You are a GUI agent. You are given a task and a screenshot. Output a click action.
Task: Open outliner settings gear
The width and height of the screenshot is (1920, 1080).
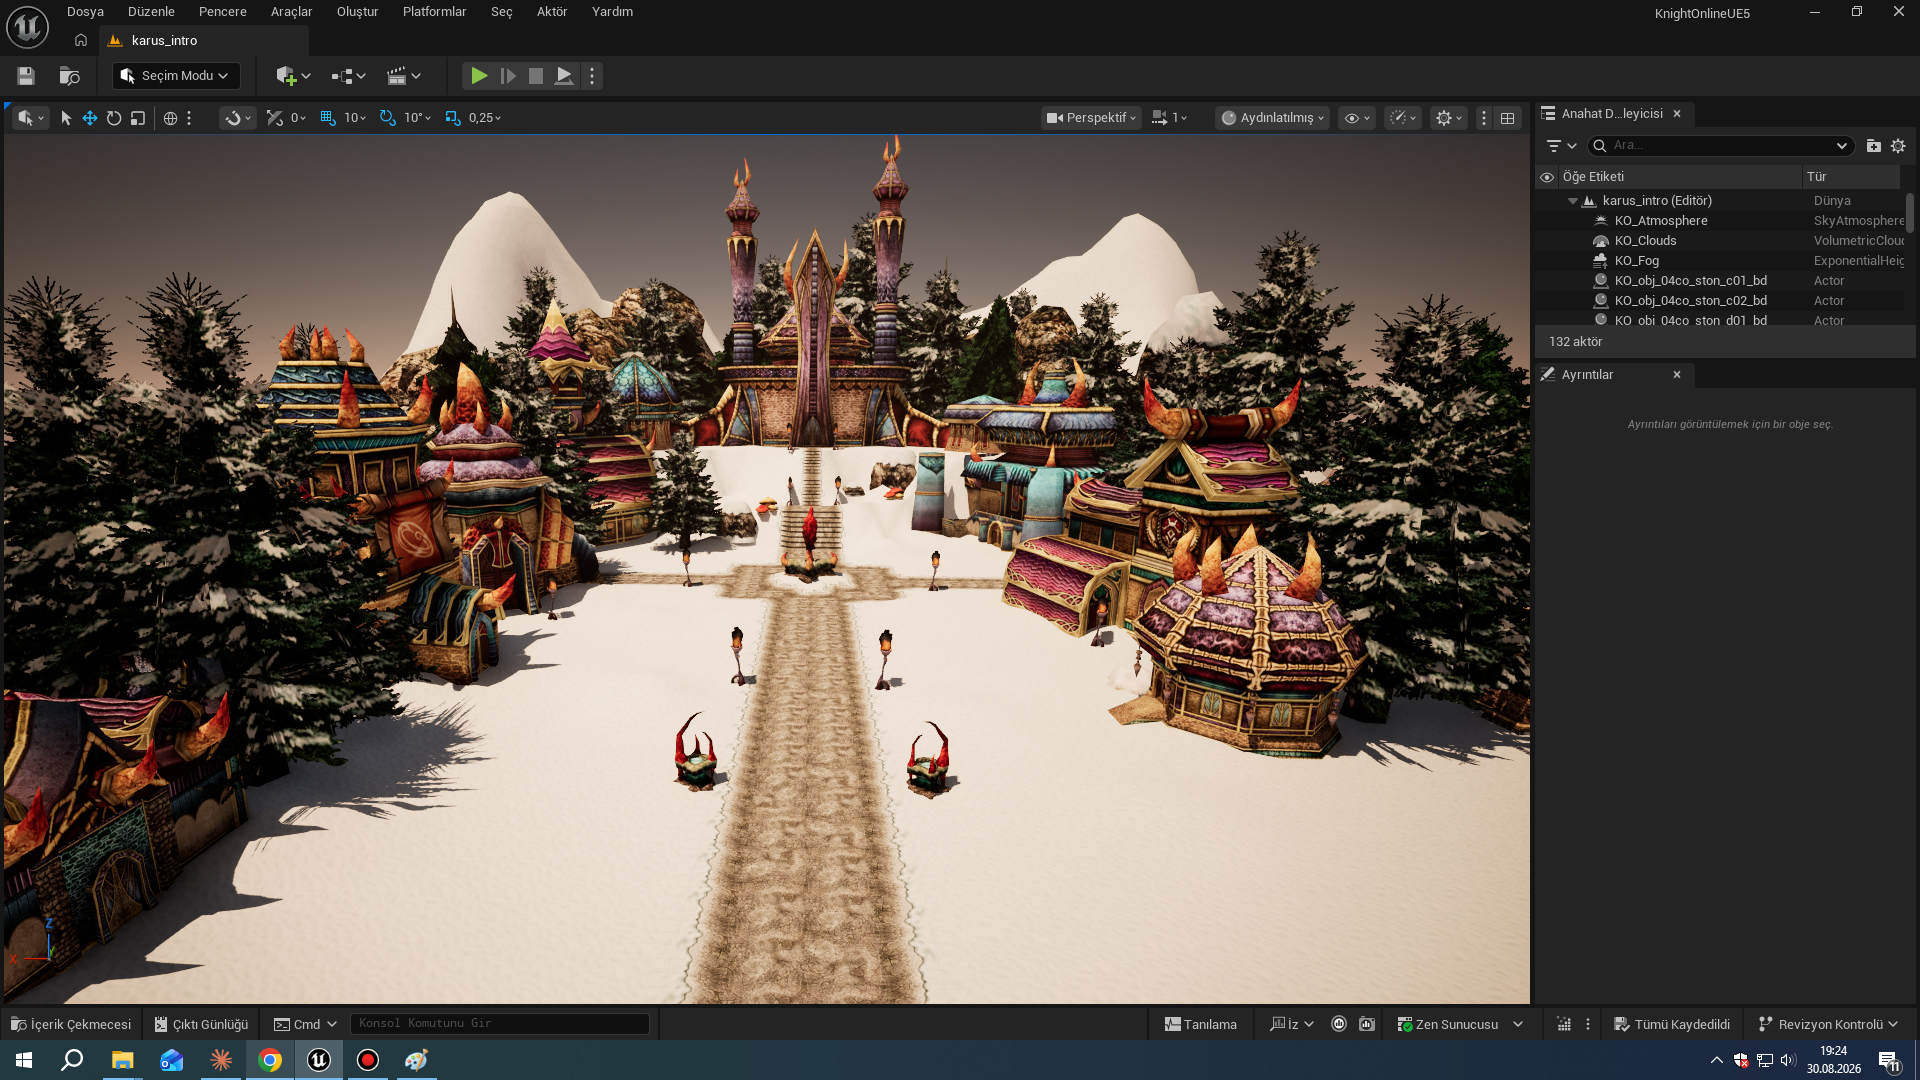pos(1898,146)
